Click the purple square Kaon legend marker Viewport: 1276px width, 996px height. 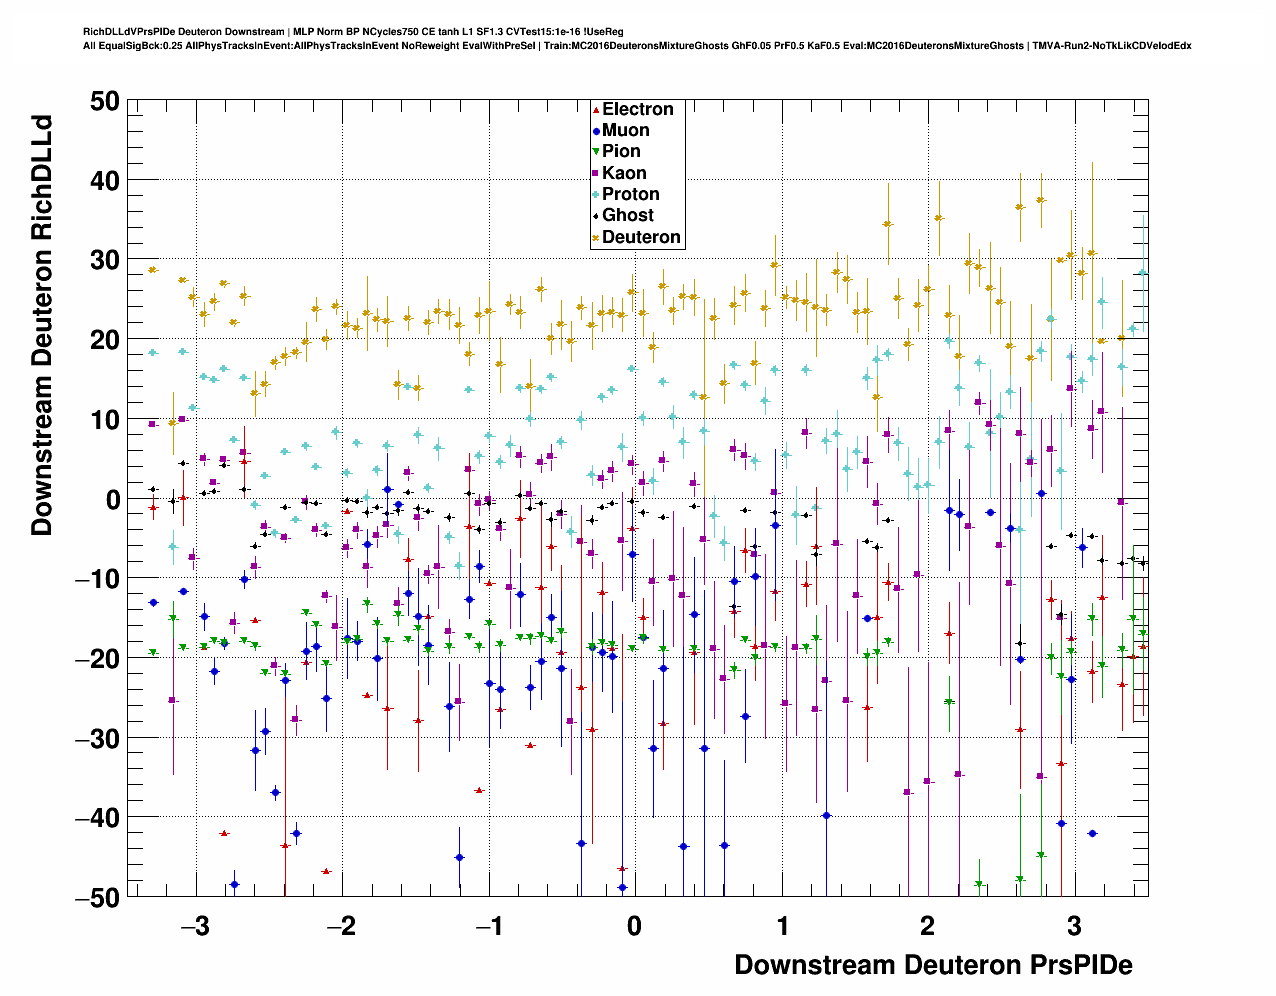click(x=596, y=174)
